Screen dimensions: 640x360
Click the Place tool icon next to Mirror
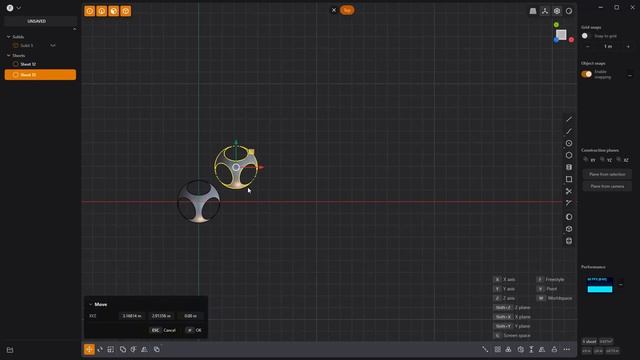click(144, 349)
